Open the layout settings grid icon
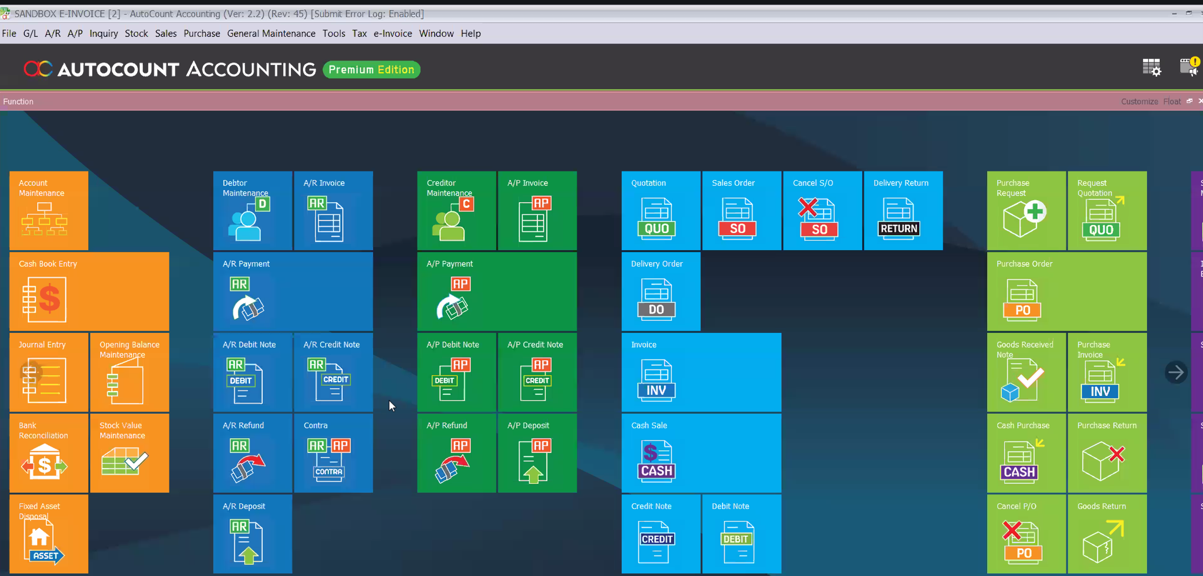1203x576 pixels. click(1152, 67)
